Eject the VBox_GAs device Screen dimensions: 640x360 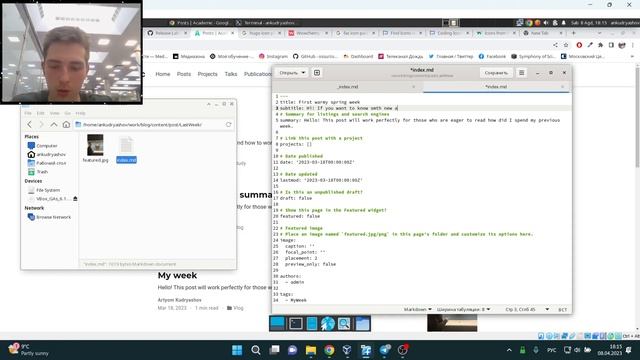click(75, 199)
